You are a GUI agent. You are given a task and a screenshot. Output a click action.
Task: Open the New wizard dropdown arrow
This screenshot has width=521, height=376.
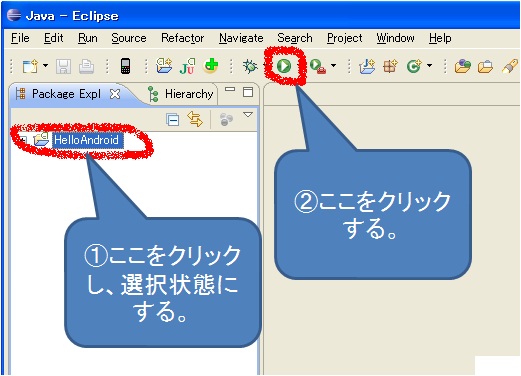point(46,65)
